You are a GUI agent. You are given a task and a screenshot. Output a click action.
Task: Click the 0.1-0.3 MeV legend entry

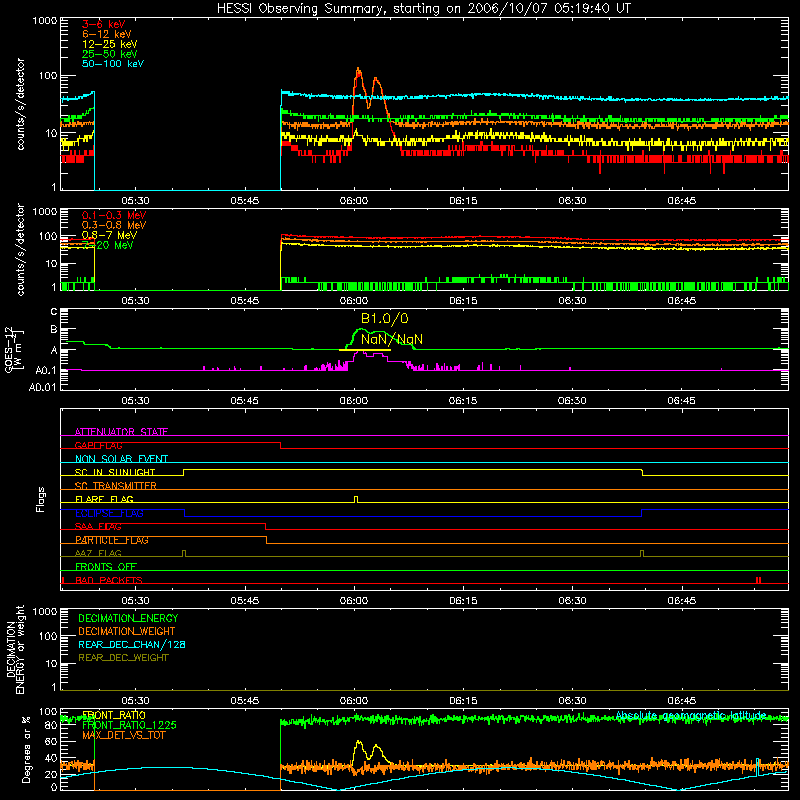(x=114, y=215)
